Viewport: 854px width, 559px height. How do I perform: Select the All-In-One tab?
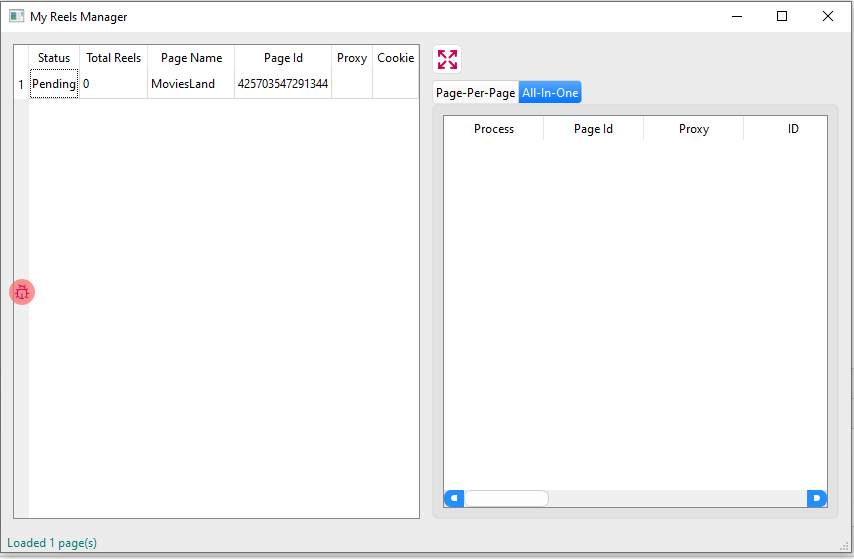pyautogui.click(x=550, y=93)
